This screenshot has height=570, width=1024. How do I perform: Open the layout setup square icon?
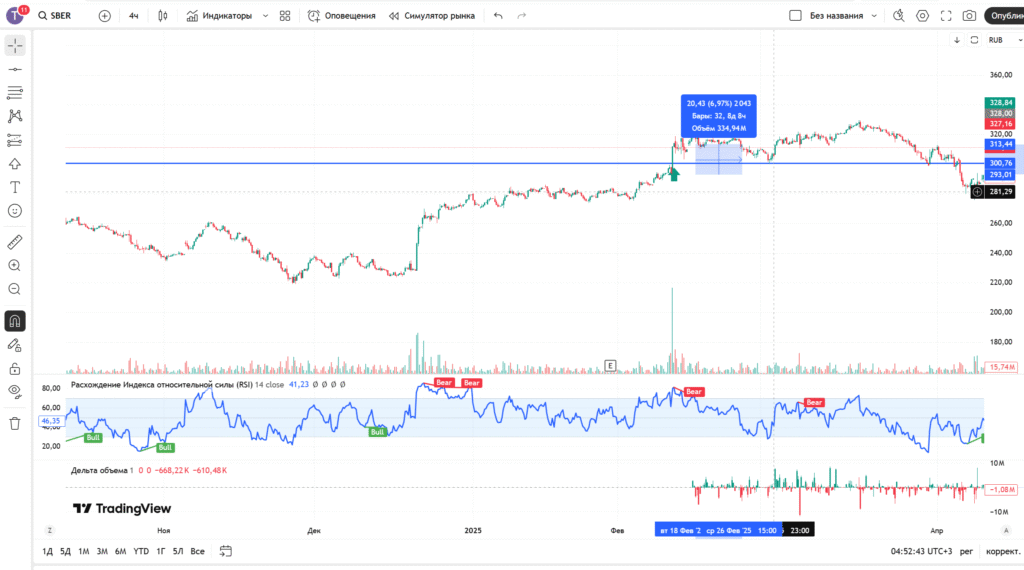tap(795, 16)
